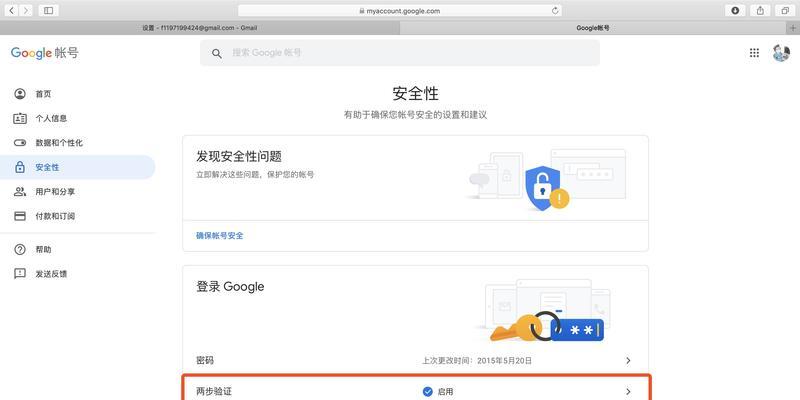Go forward with Safari forward arrow
The height and width of the screenshot is (400, 800).
26,10
